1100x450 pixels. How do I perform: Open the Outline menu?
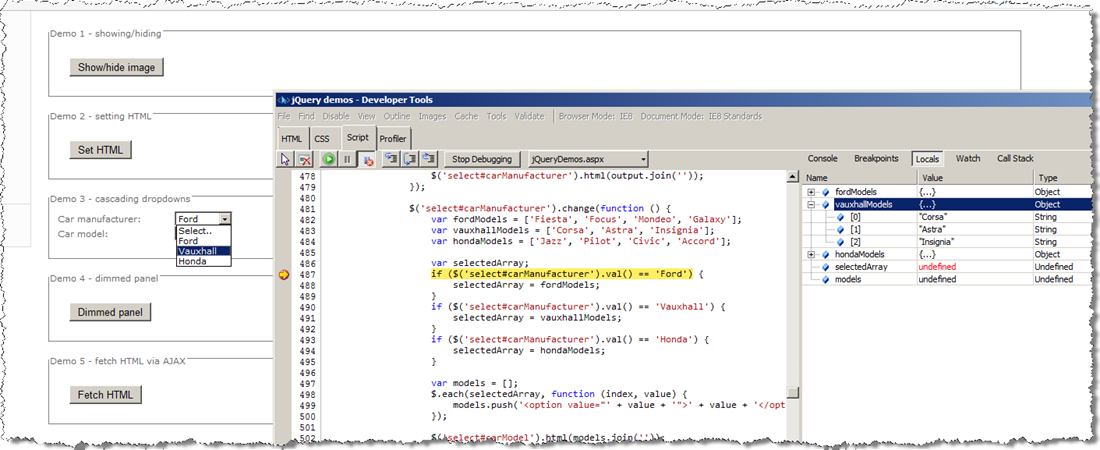397,116
